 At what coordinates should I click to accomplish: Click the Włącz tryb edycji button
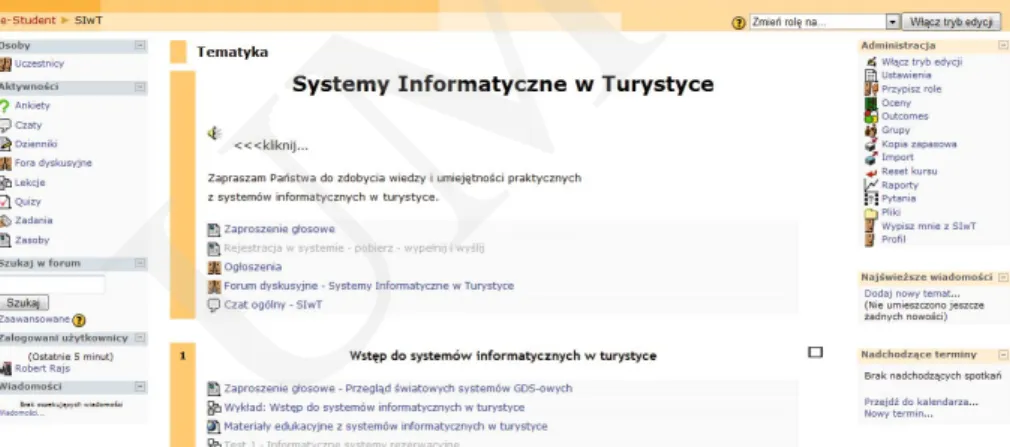click(951, 22)
